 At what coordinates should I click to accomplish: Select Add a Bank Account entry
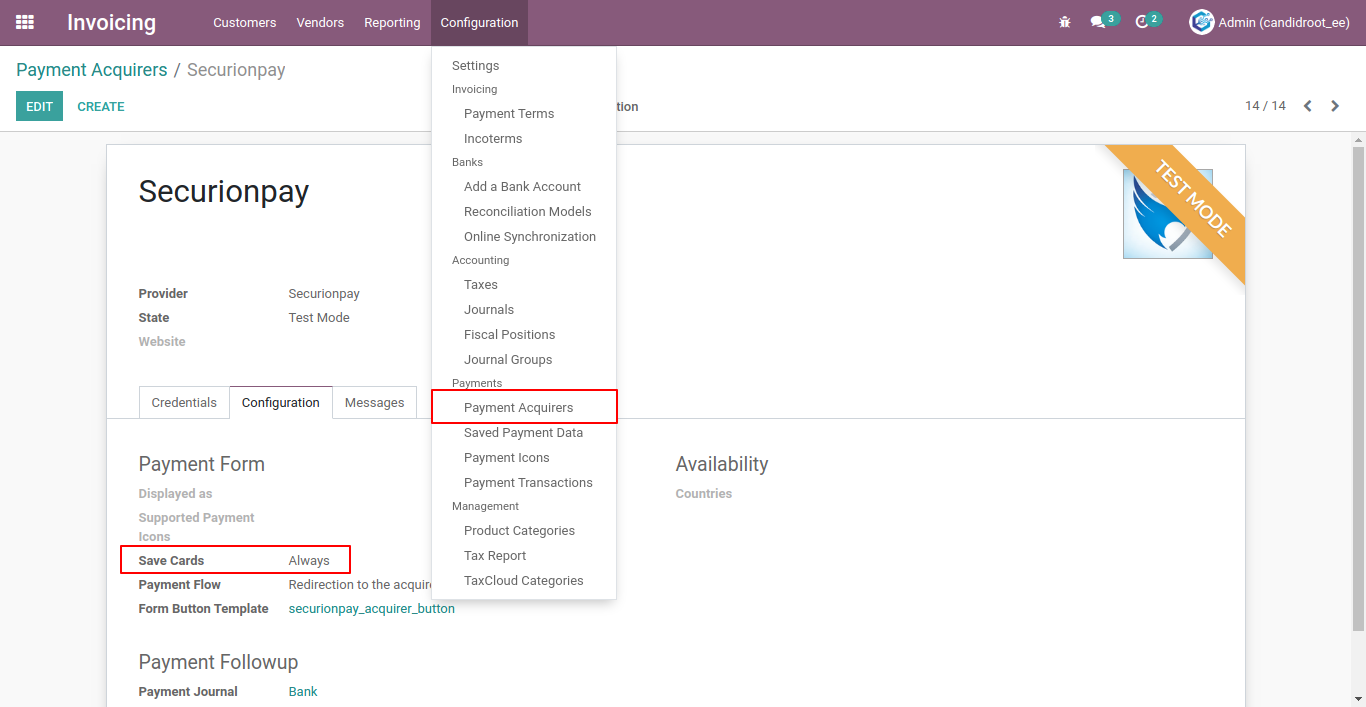tap(522, 187)
